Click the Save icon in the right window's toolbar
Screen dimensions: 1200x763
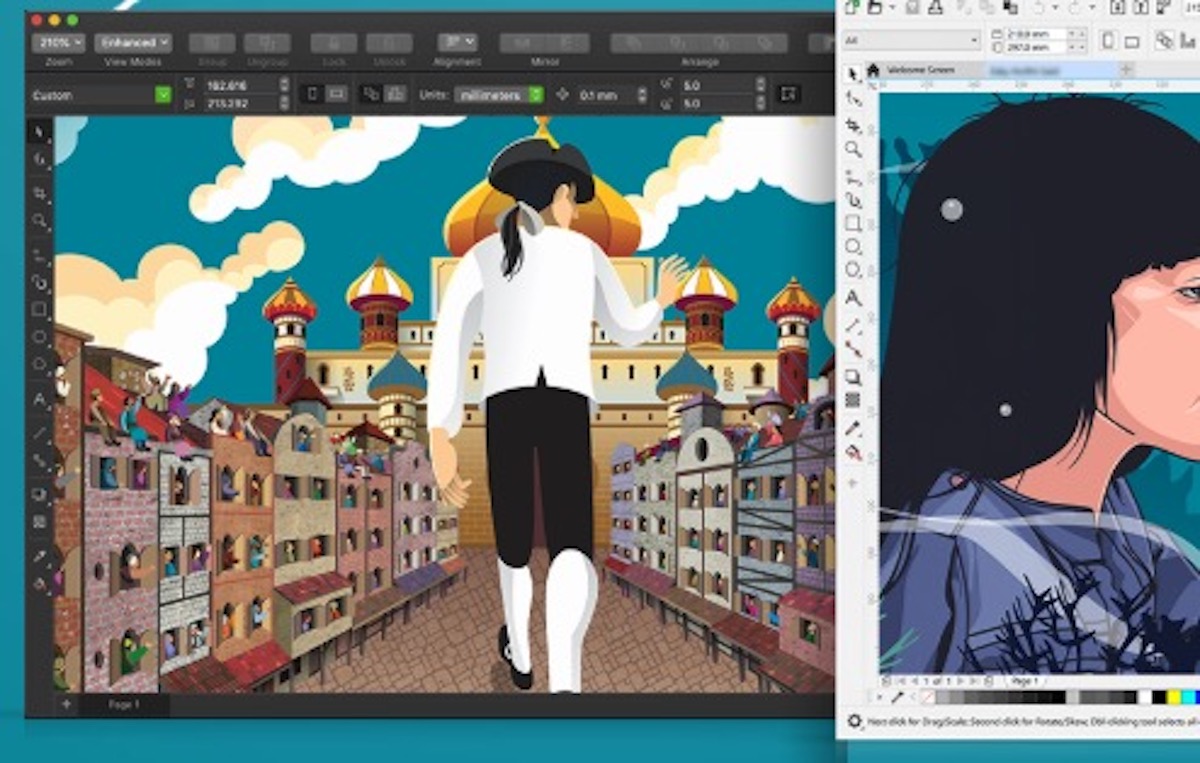click(910, 9)
